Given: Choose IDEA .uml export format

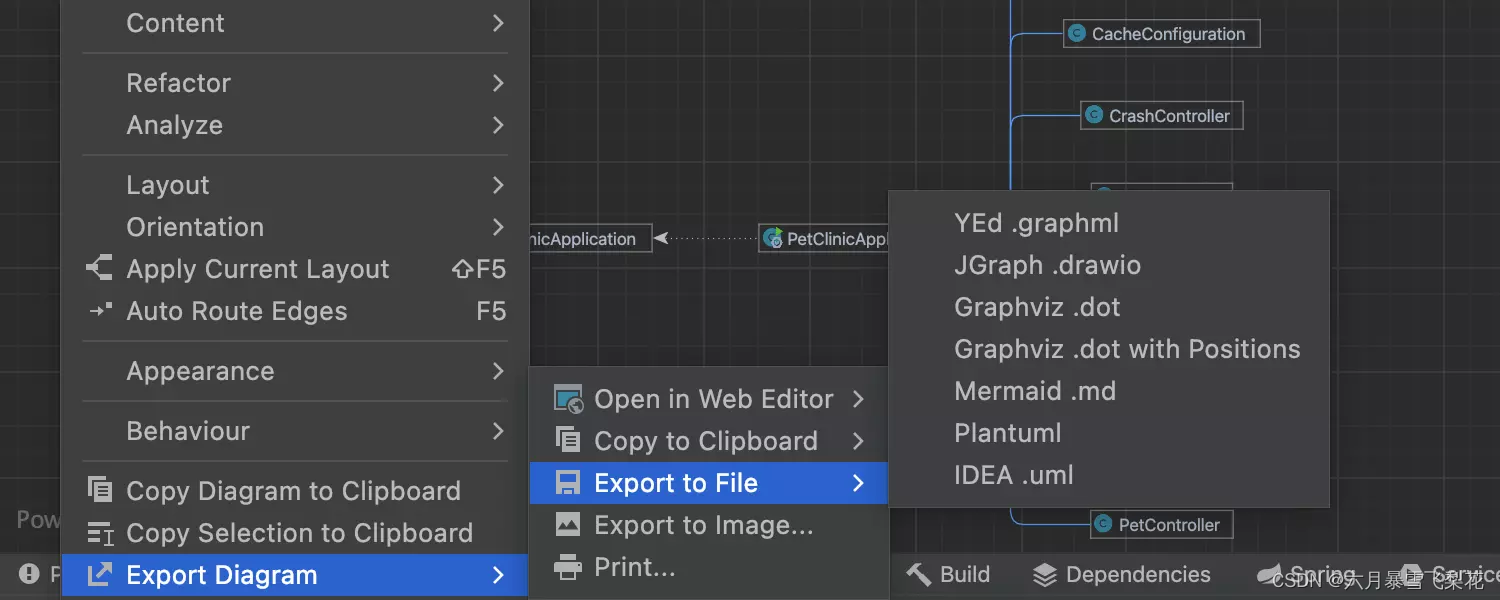Looking at the screenshot, I should (1109, 475).
